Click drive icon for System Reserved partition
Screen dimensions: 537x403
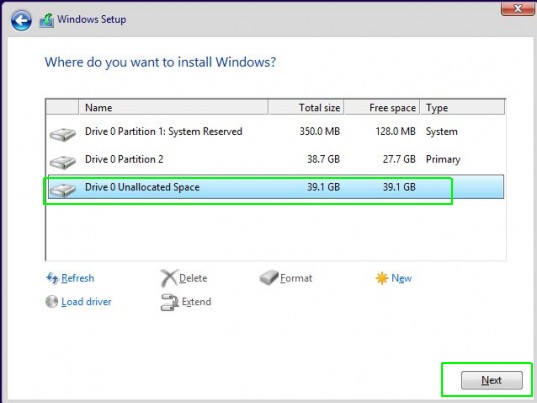[x=62, y=134]
